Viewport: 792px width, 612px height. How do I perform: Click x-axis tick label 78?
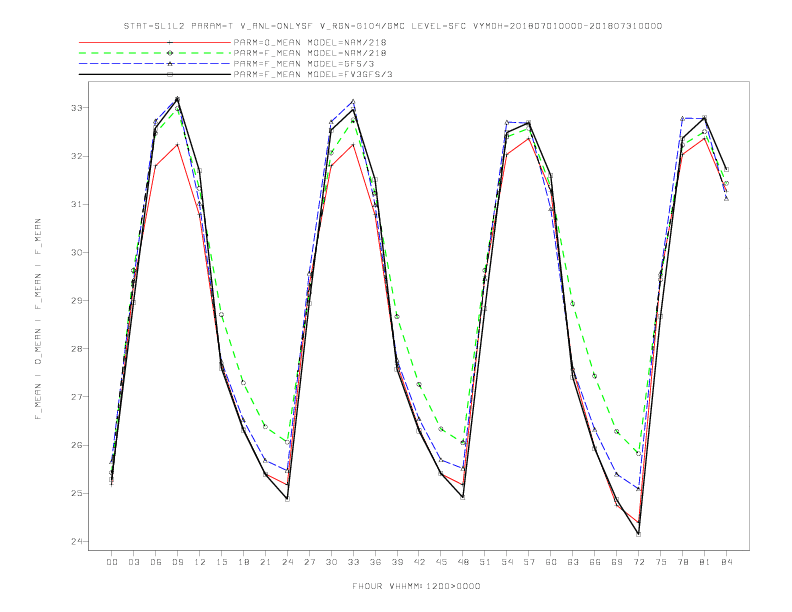click(683, 562)
